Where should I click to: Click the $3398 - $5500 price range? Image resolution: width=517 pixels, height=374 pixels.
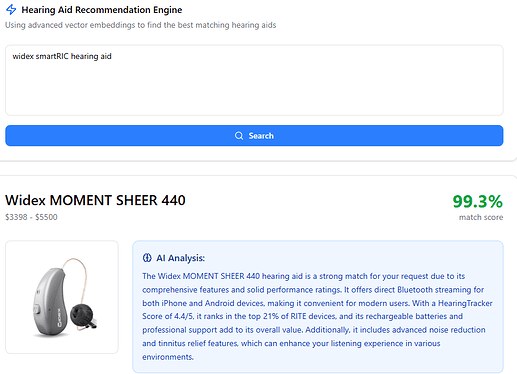[x=31, y=217]
